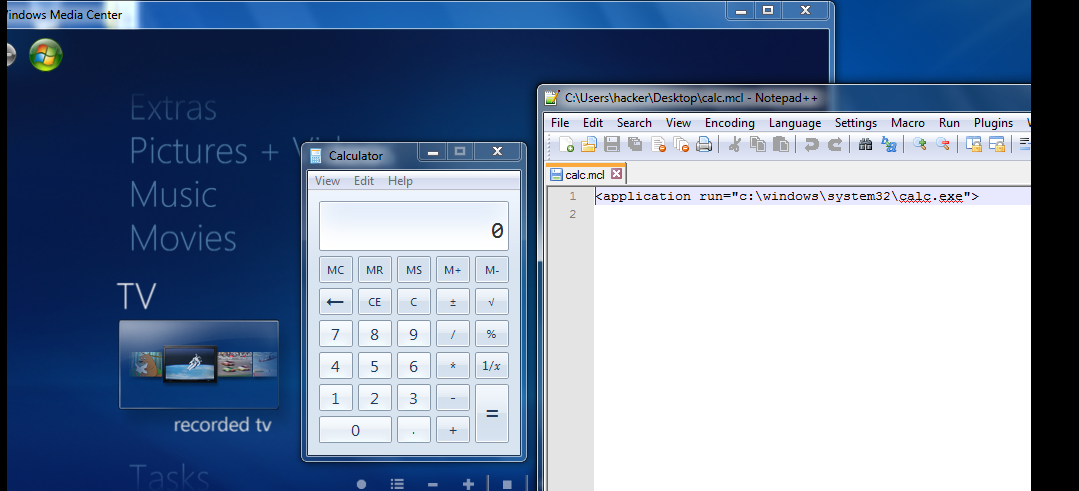
Task: Click the MS memory store button
Action: 414,270
